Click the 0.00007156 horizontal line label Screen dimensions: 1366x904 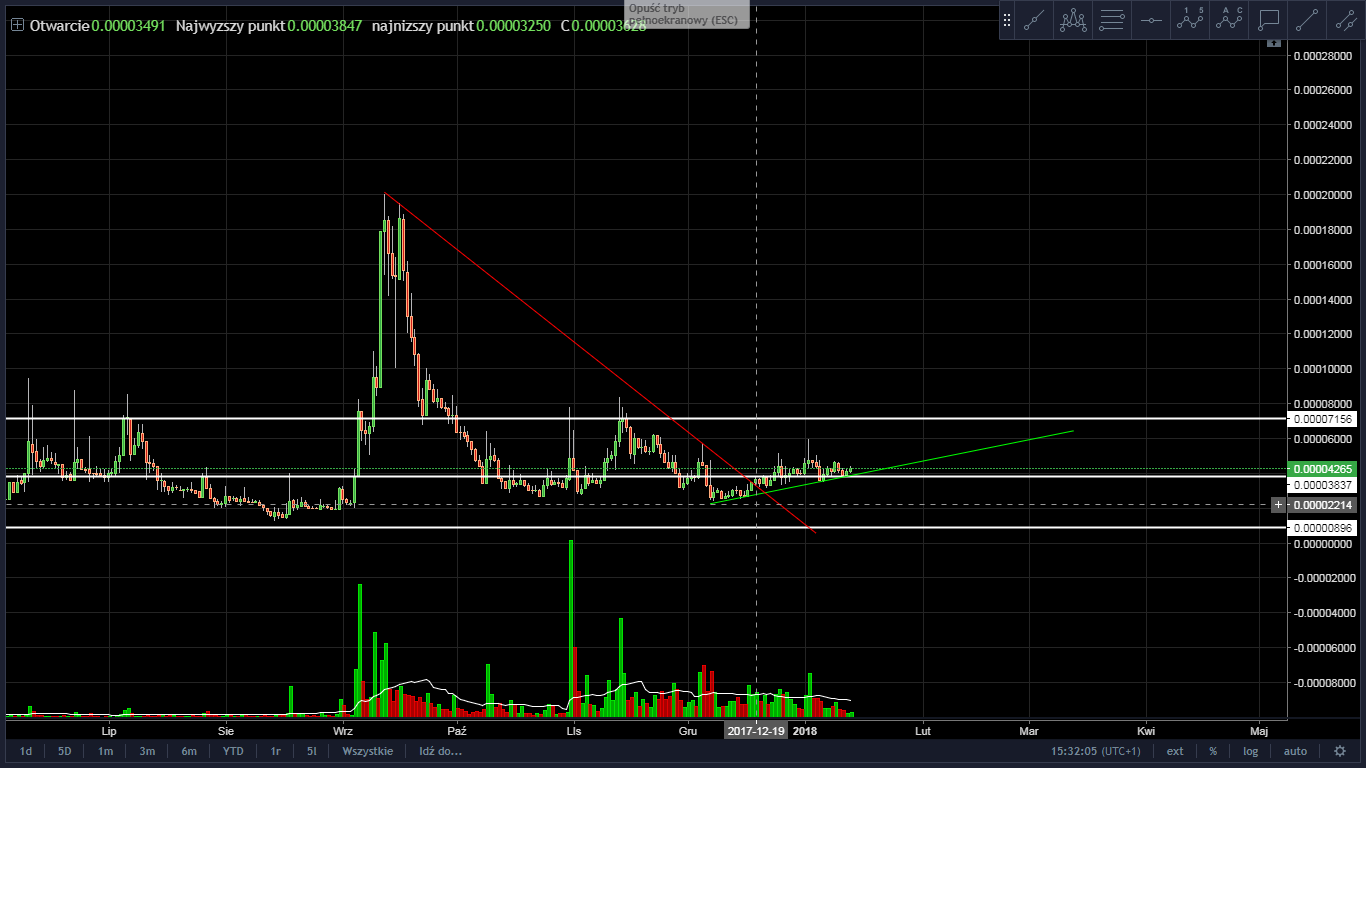click(x=1323, y=419)
